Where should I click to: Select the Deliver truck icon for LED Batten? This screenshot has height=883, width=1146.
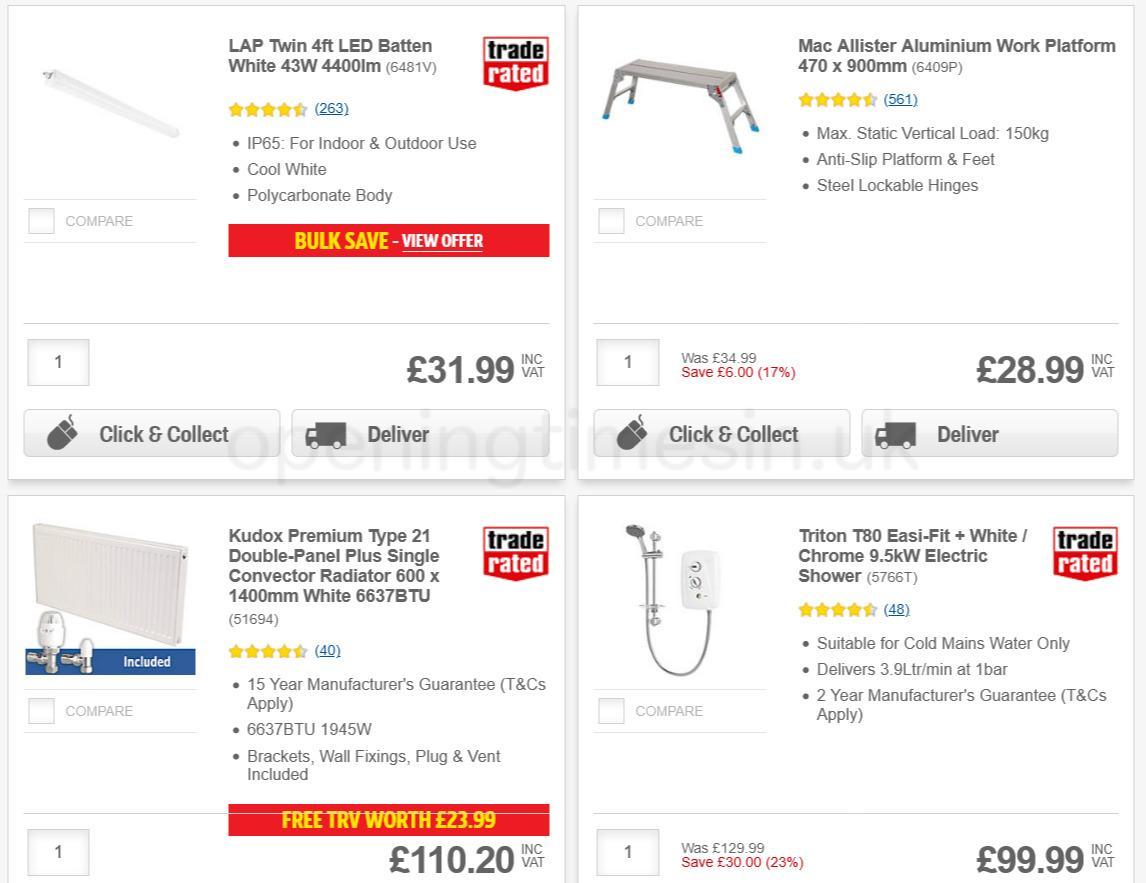click(326, 434)
